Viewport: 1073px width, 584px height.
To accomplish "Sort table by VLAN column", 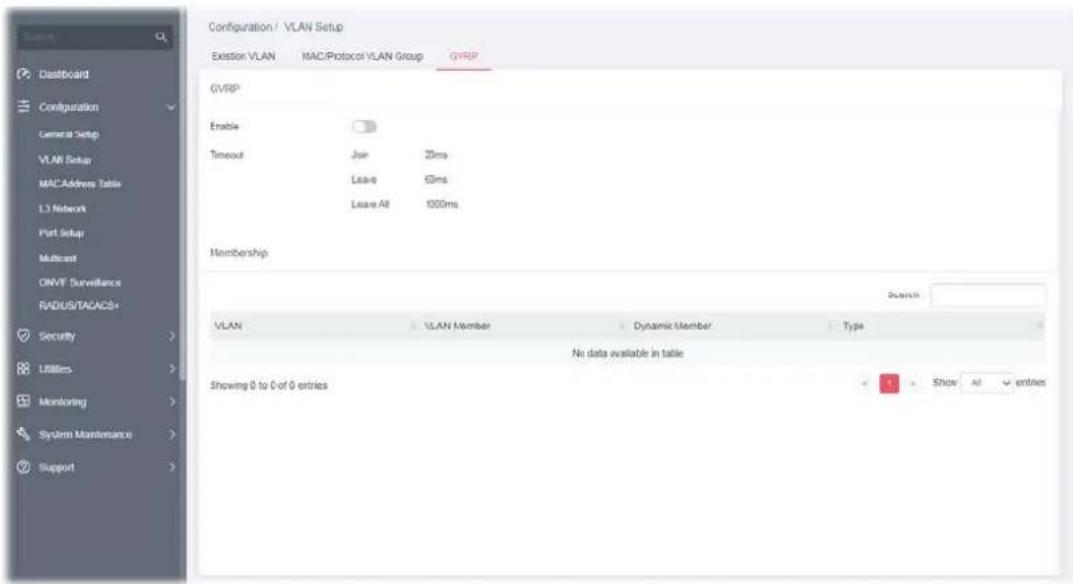I will (x=313, y=326).
